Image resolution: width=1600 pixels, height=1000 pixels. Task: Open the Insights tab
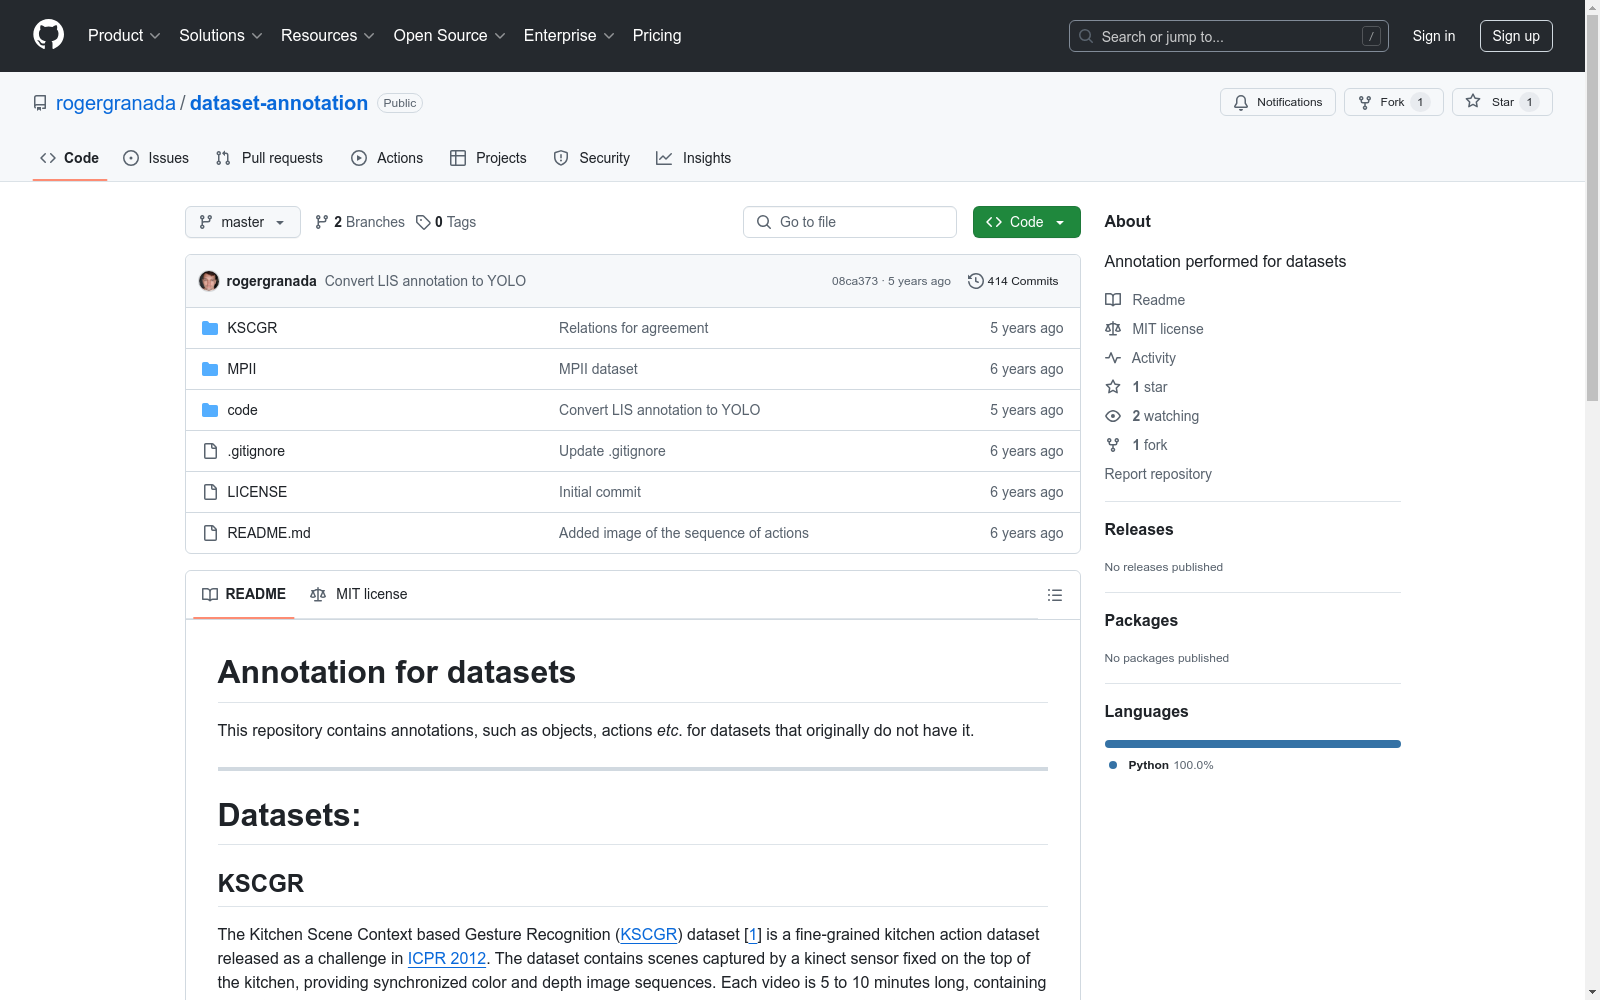pos(694,158)
